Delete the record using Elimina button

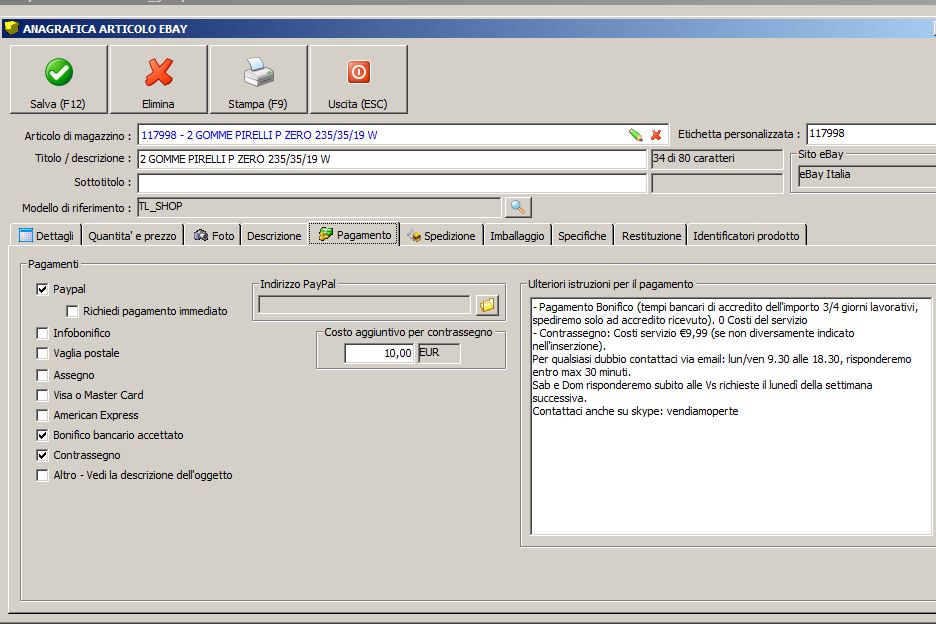[x=159, y=79]
